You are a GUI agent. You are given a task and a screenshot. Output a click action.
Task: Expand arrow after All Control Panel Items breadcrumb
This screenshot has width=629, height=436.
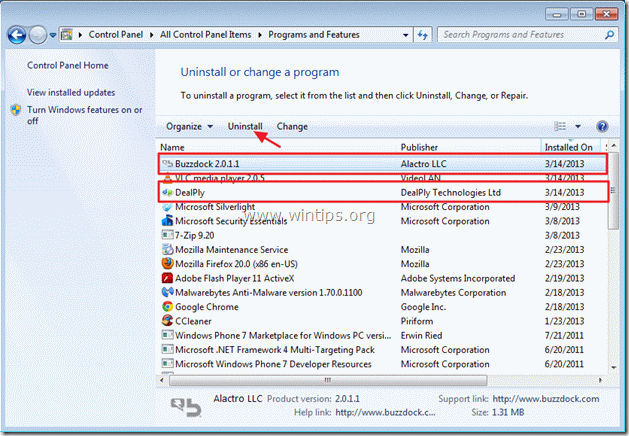point(260,35)
